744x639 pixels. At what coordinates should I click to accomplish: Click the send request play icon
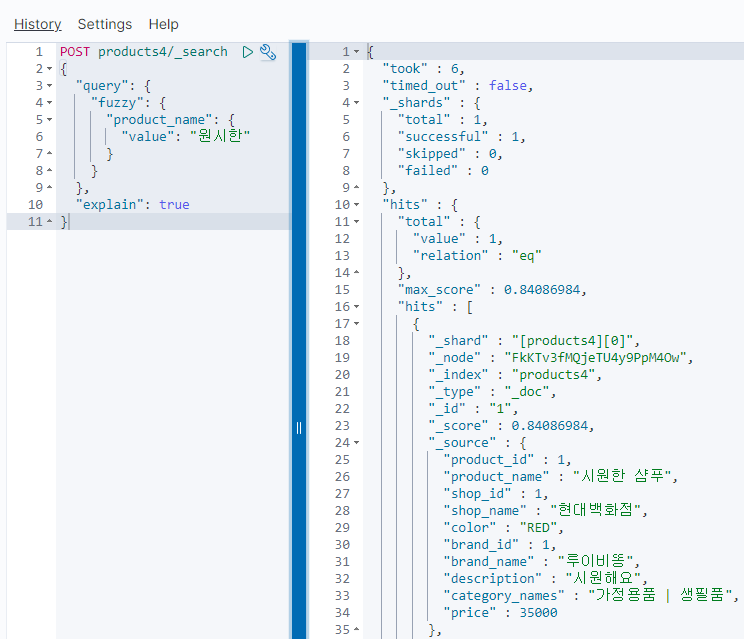coord(248,51)
